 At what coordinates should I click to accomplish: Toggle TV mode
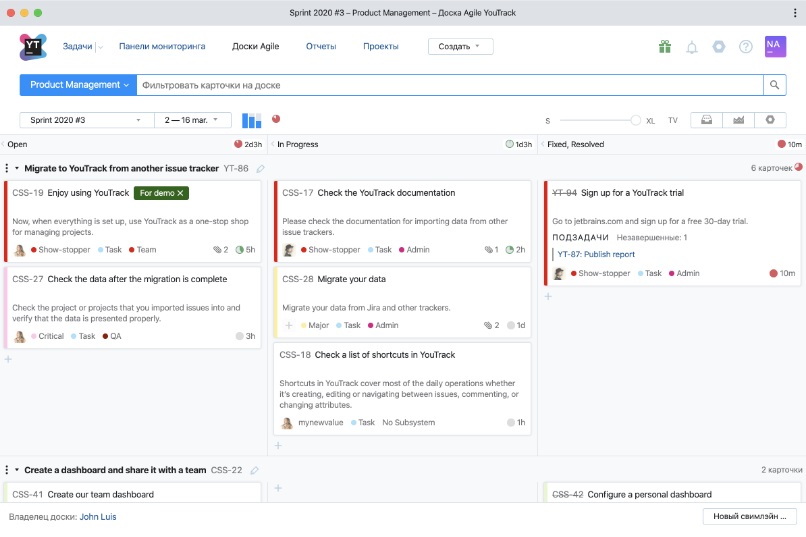(673, 120)
